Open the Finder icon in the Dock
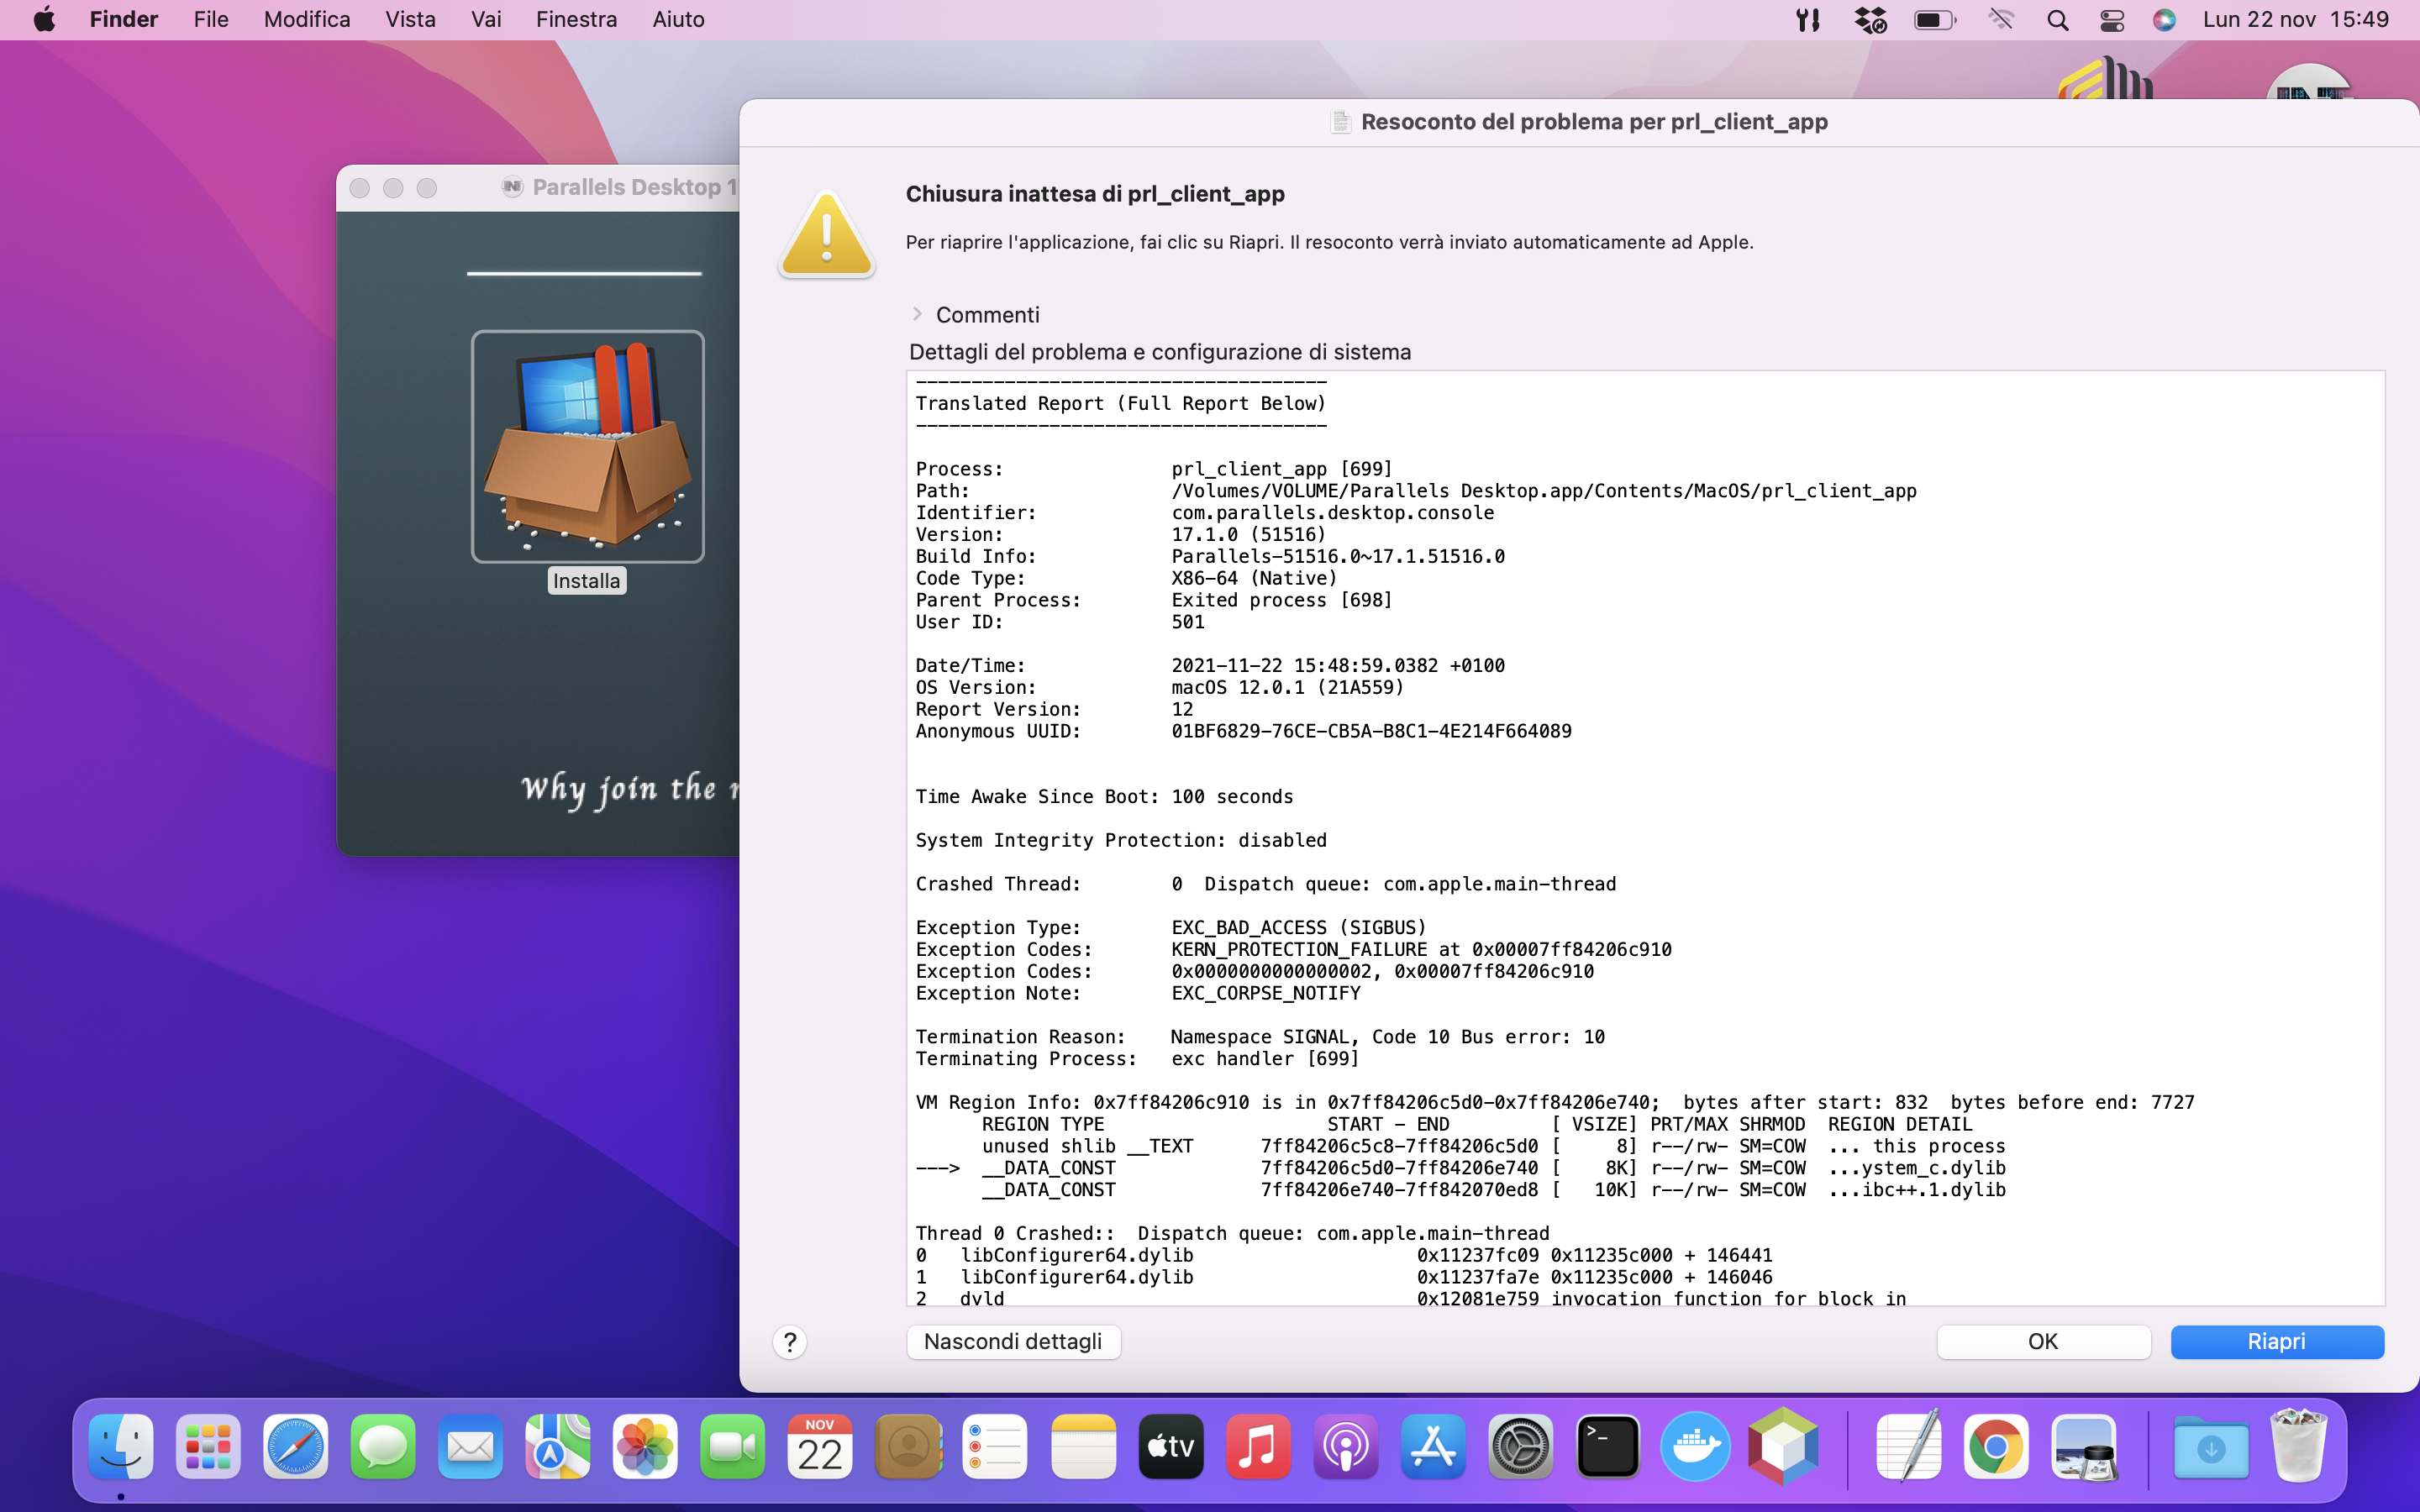Screen dimensions: 2420x1512 tap(121, 1446)
